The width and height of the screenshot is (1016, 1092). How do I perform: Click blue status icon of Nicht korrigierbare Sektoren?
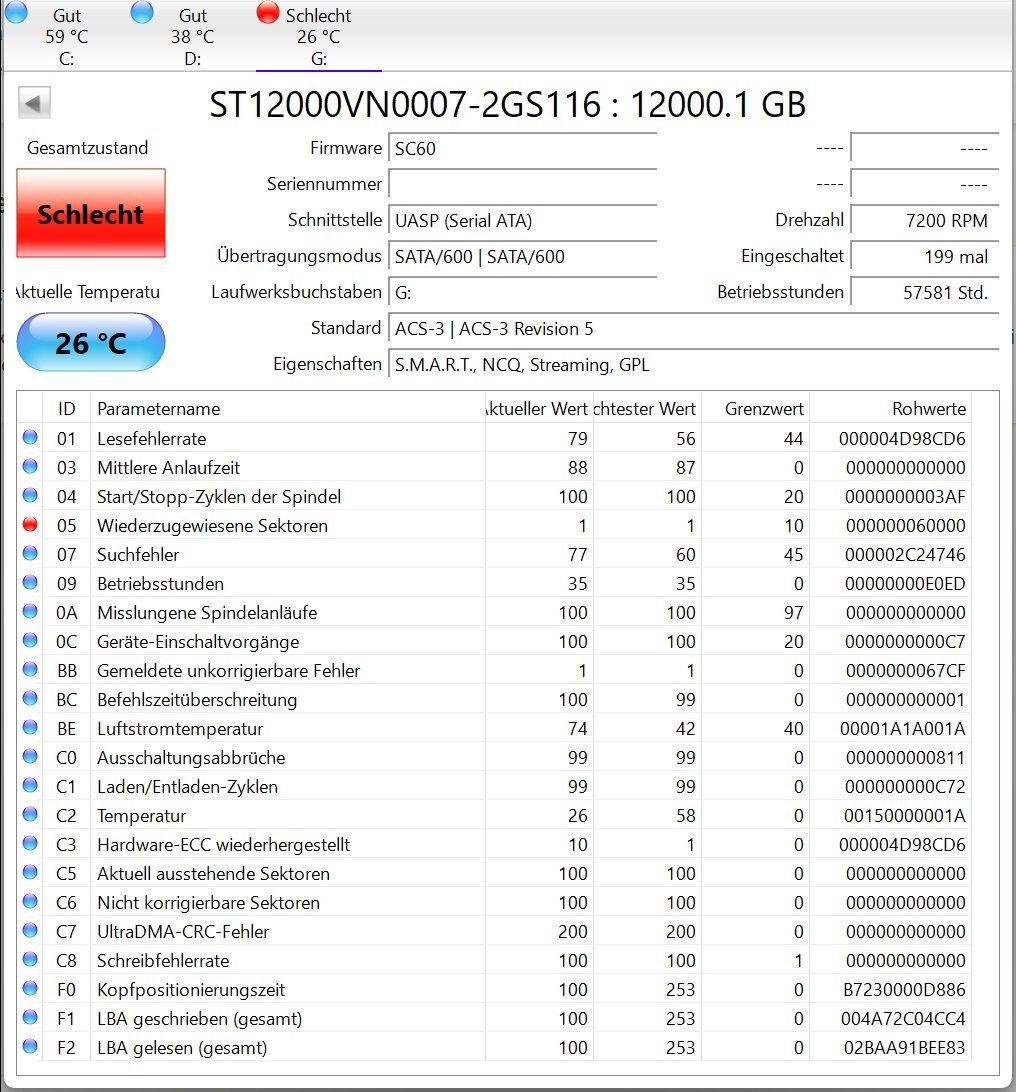[x=30, y=902]
